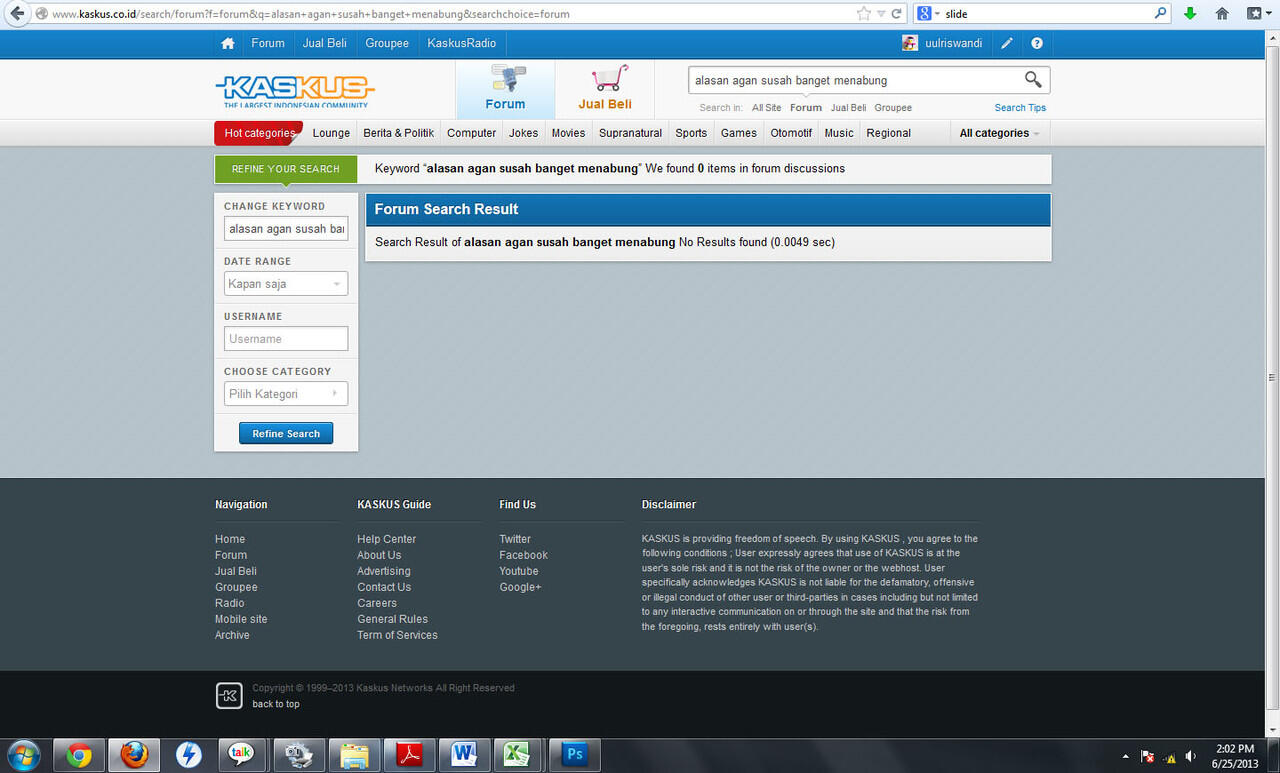Click the uulriswandi avatar picture
Screen dimensions: 1280x773
tap(910, 43)
